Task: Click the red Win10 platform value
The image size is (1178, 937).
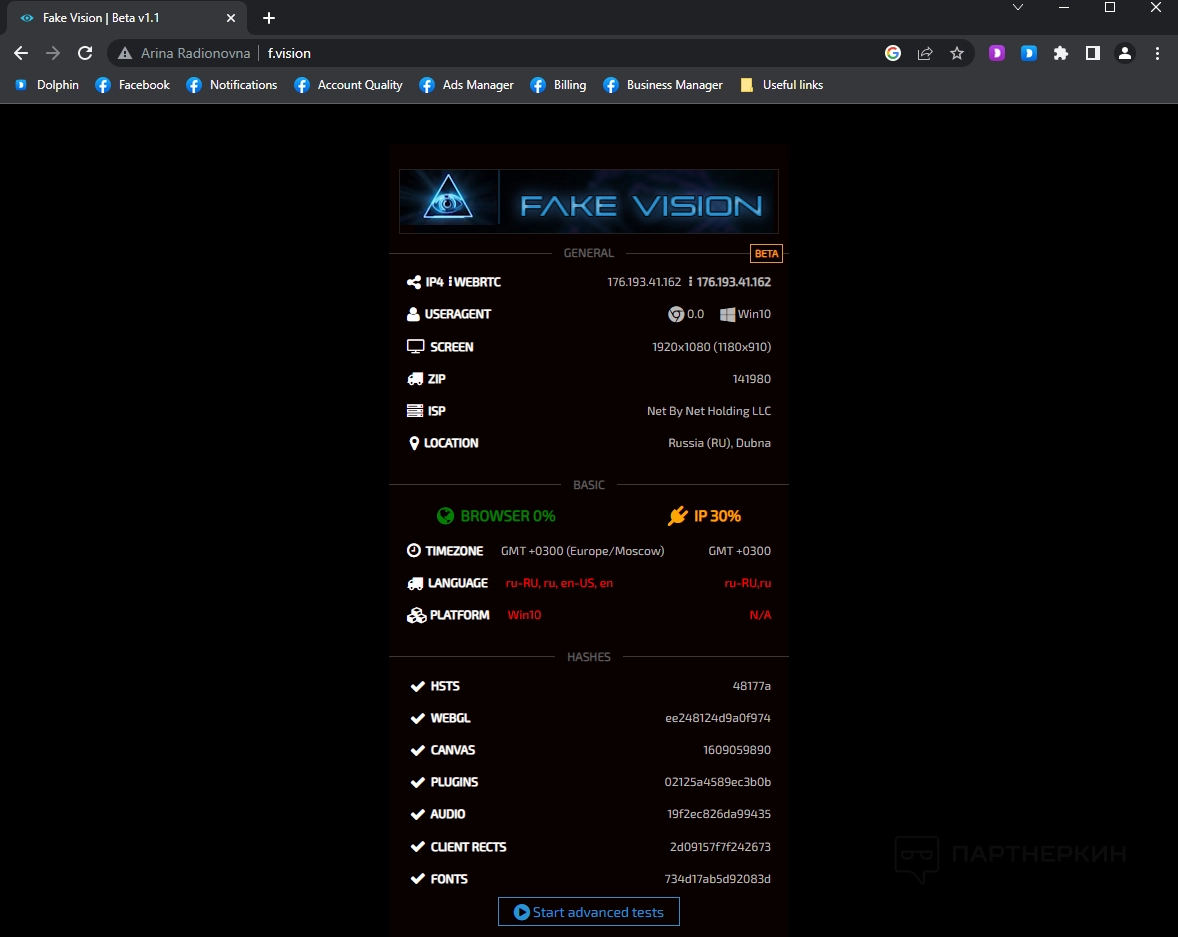Action: point(524,615)
